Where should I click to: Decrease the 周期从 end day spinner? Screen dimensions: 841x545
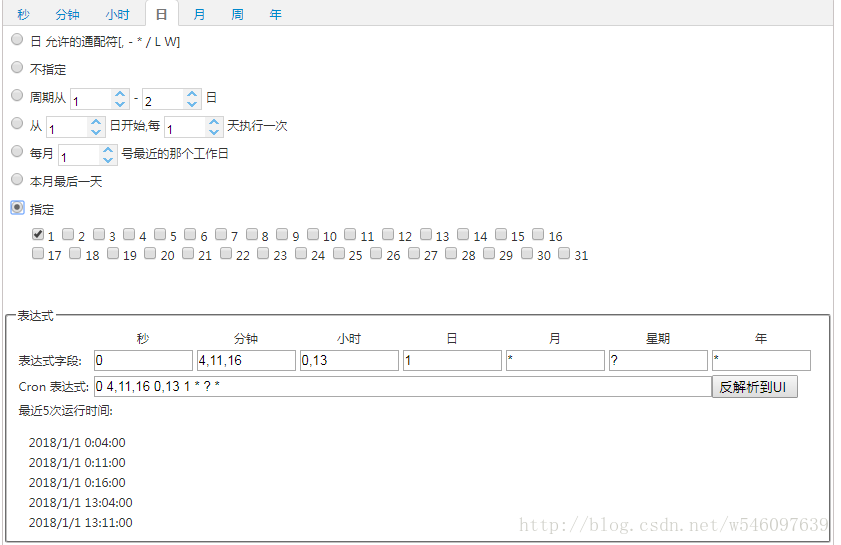(192, 104)
